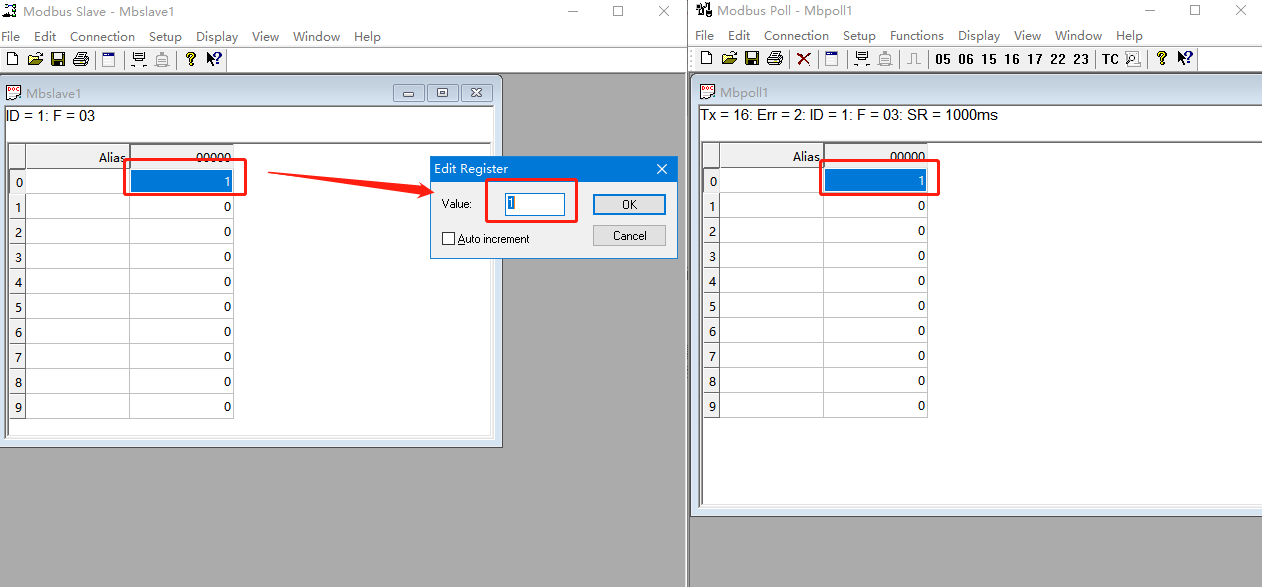The image size is (1262, 587).
Task: Click OK in the Edit Register dialog
Action: 629,204
